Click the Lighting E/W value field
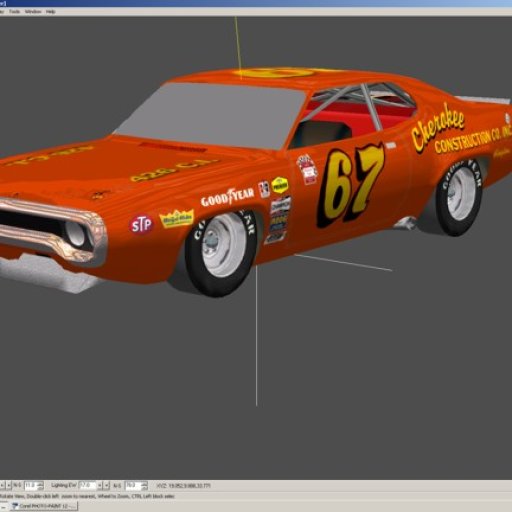This screenshot has height=512, width=512. tap(87, 485)
